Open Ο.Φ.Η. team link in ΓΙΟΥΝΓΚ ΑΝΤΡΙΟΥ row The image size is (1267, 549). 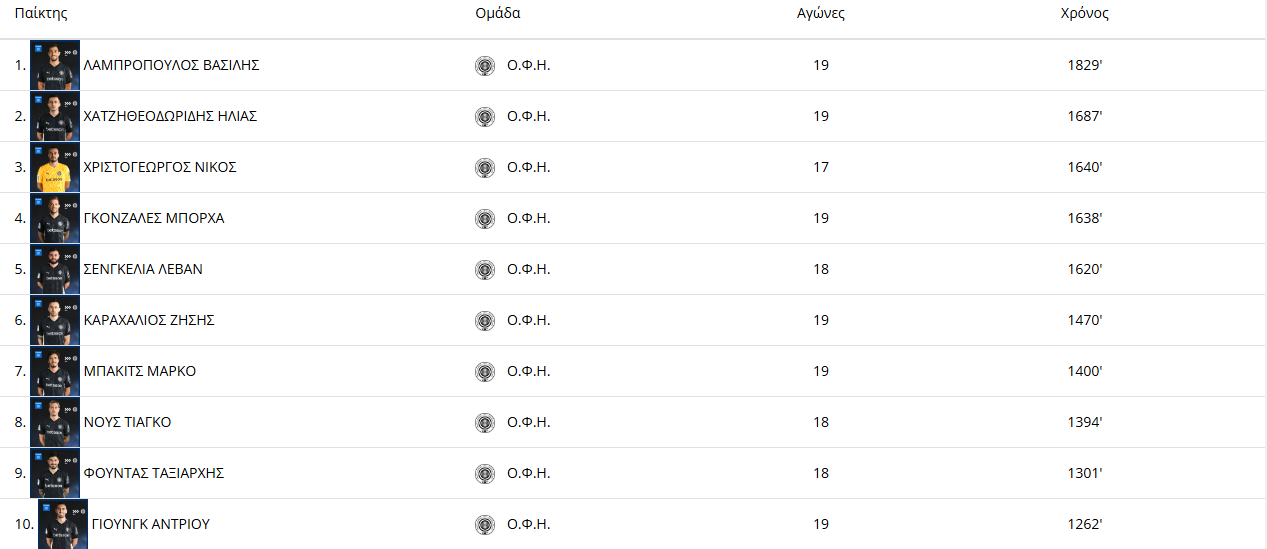click(x=529, y=524)
